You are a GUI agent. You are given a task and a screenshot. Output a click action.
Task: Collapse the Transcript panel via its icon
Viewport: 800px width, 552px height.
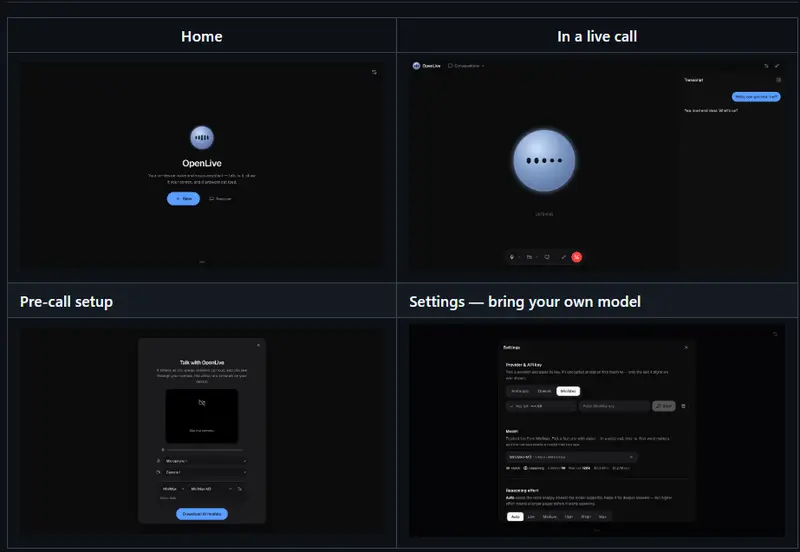click(x=778, y=80)
